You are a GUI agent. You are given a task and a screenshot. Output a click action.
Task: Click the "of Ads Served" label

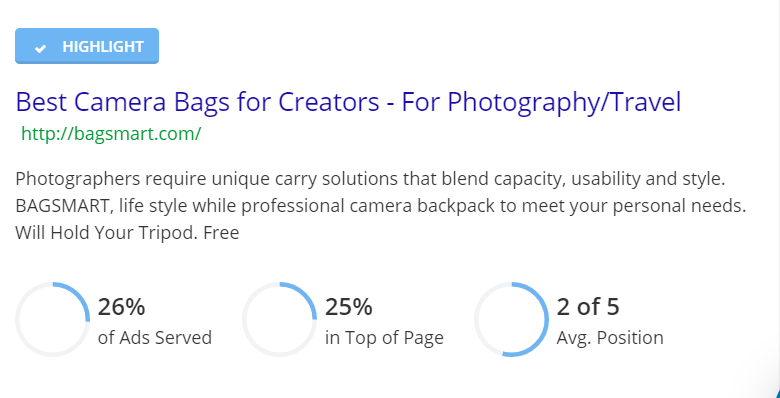click(x=155, y=338)
